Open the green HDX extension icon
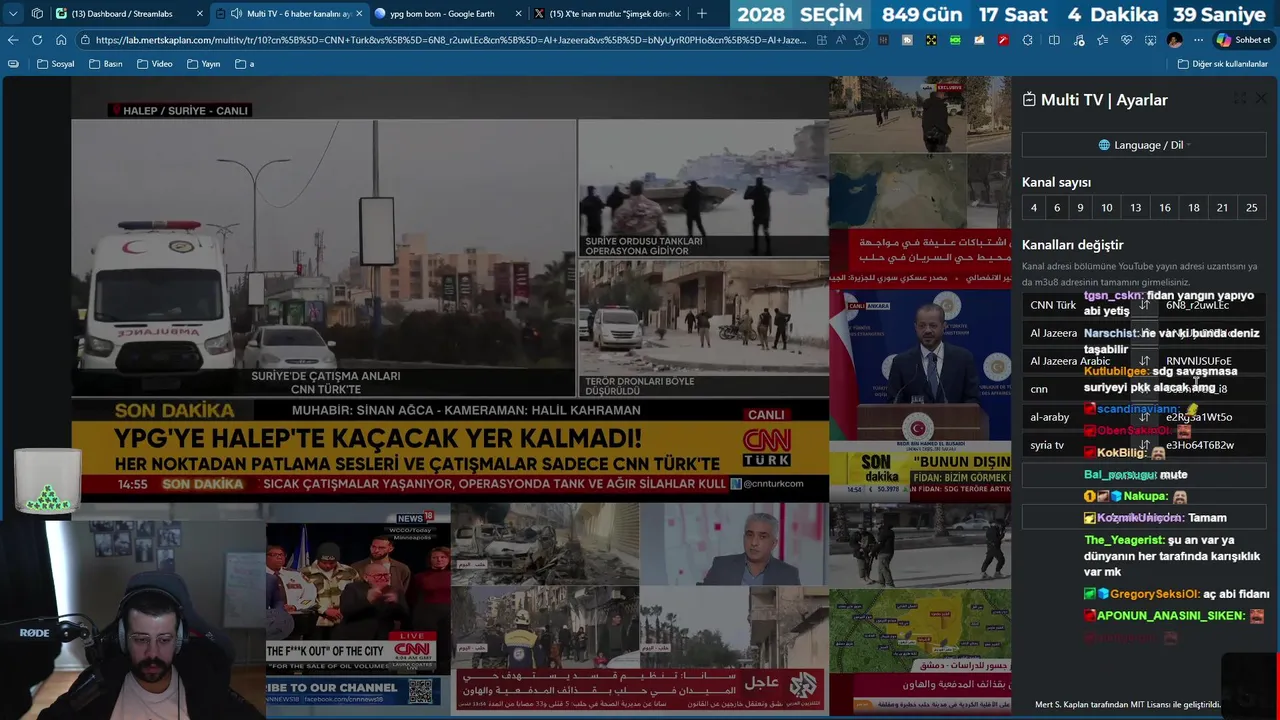 (955, 40)
